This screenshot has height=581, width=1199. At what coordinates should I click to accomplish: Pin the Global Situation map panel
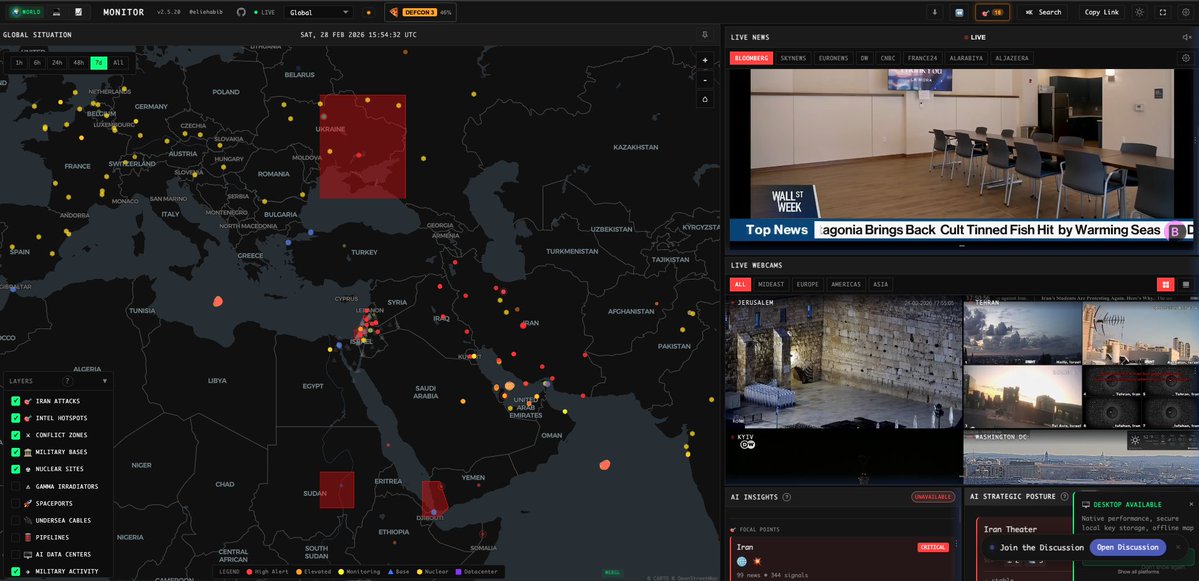705,34
